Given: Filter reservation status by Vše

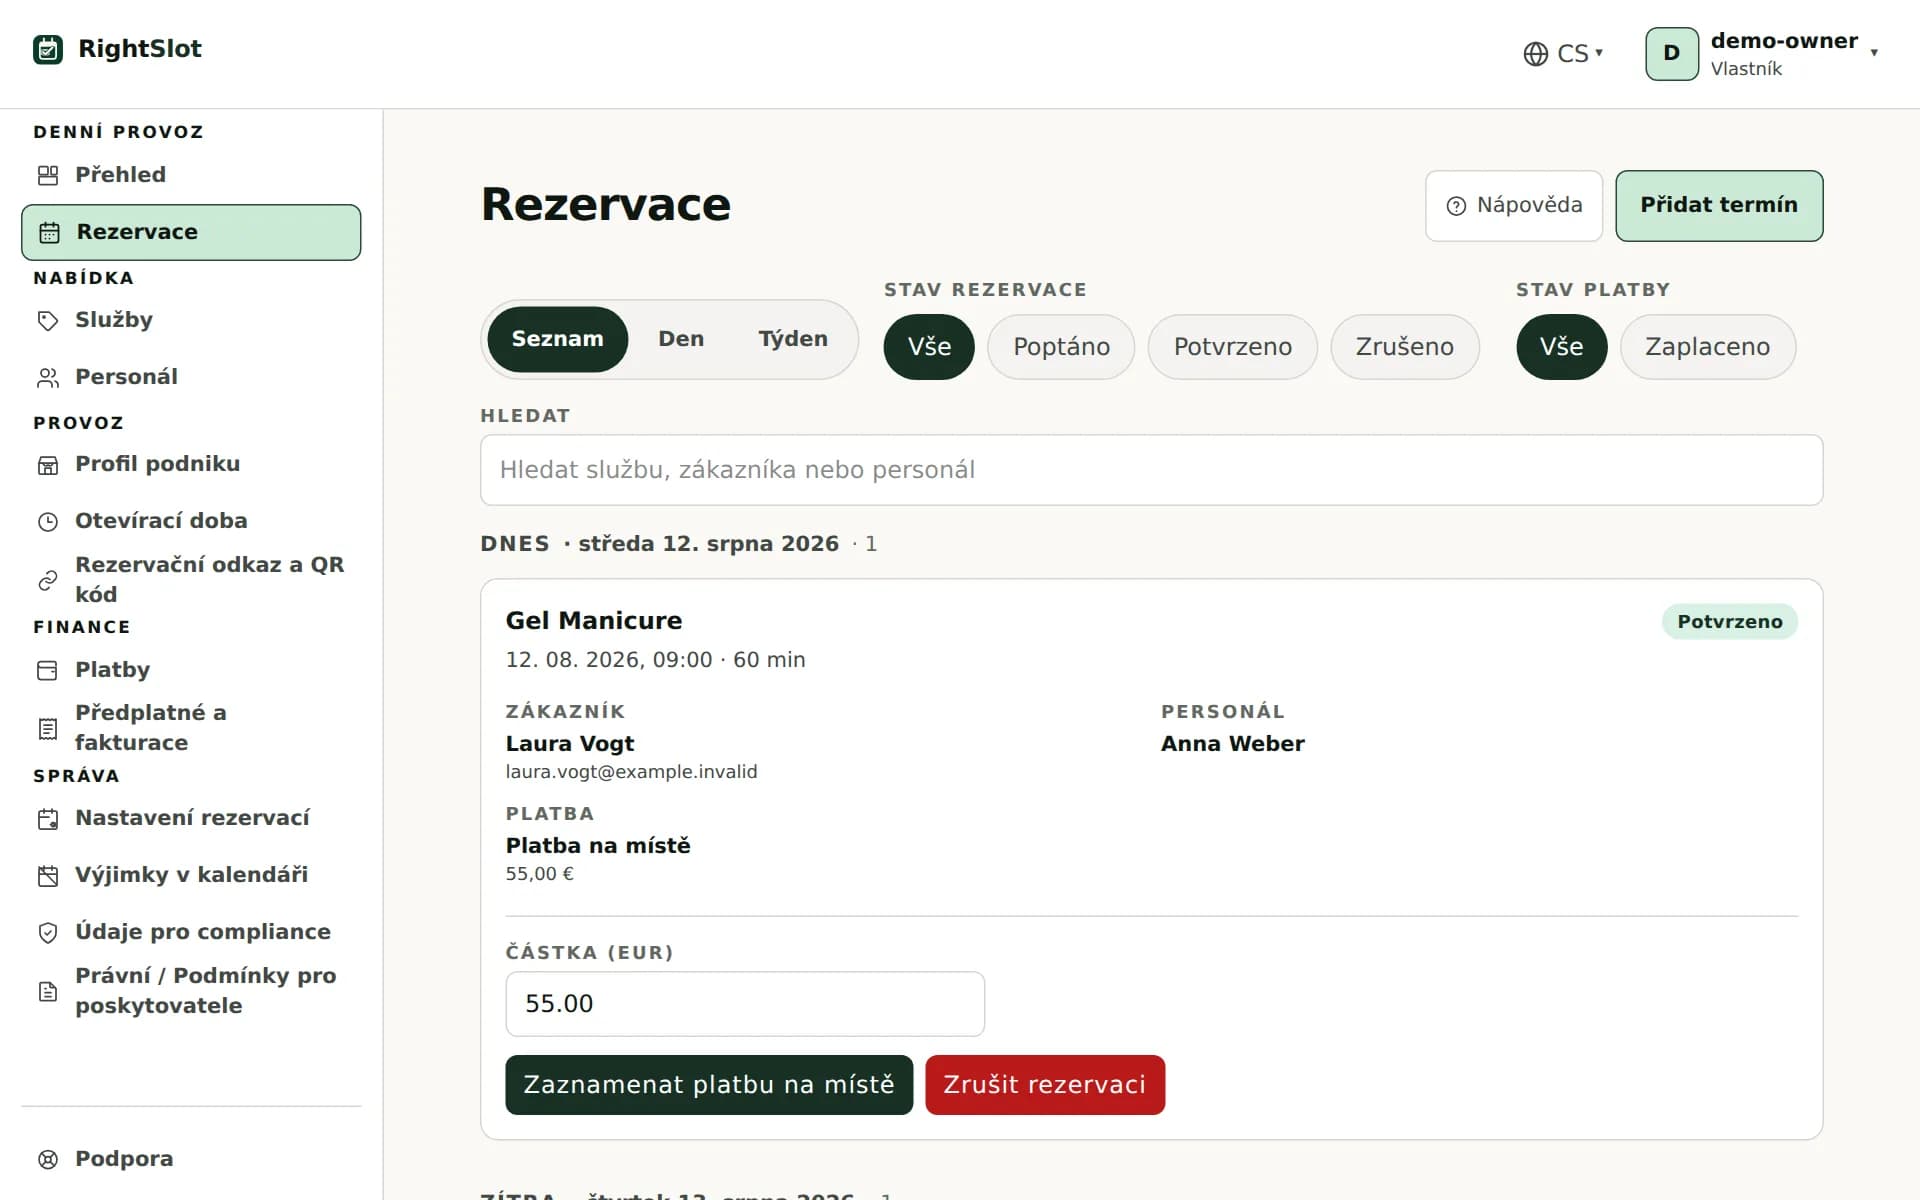Looking at the screenshot, I should click(929, 347).
